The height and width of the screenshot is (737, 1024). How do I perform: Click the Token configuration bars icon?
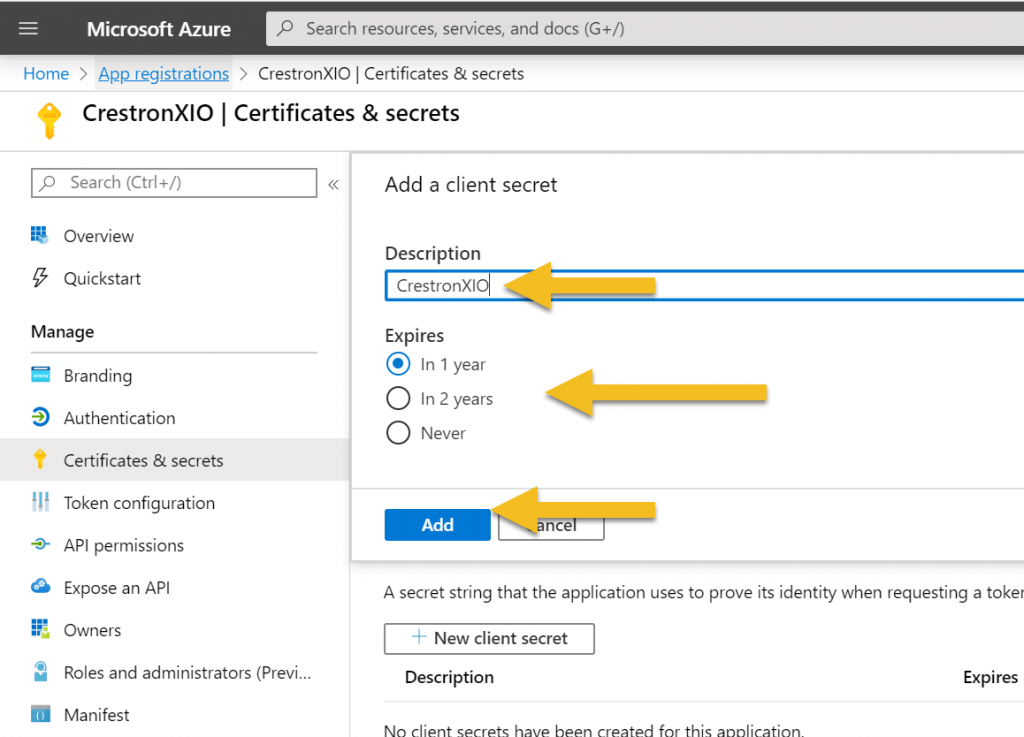tap(40, 502)
